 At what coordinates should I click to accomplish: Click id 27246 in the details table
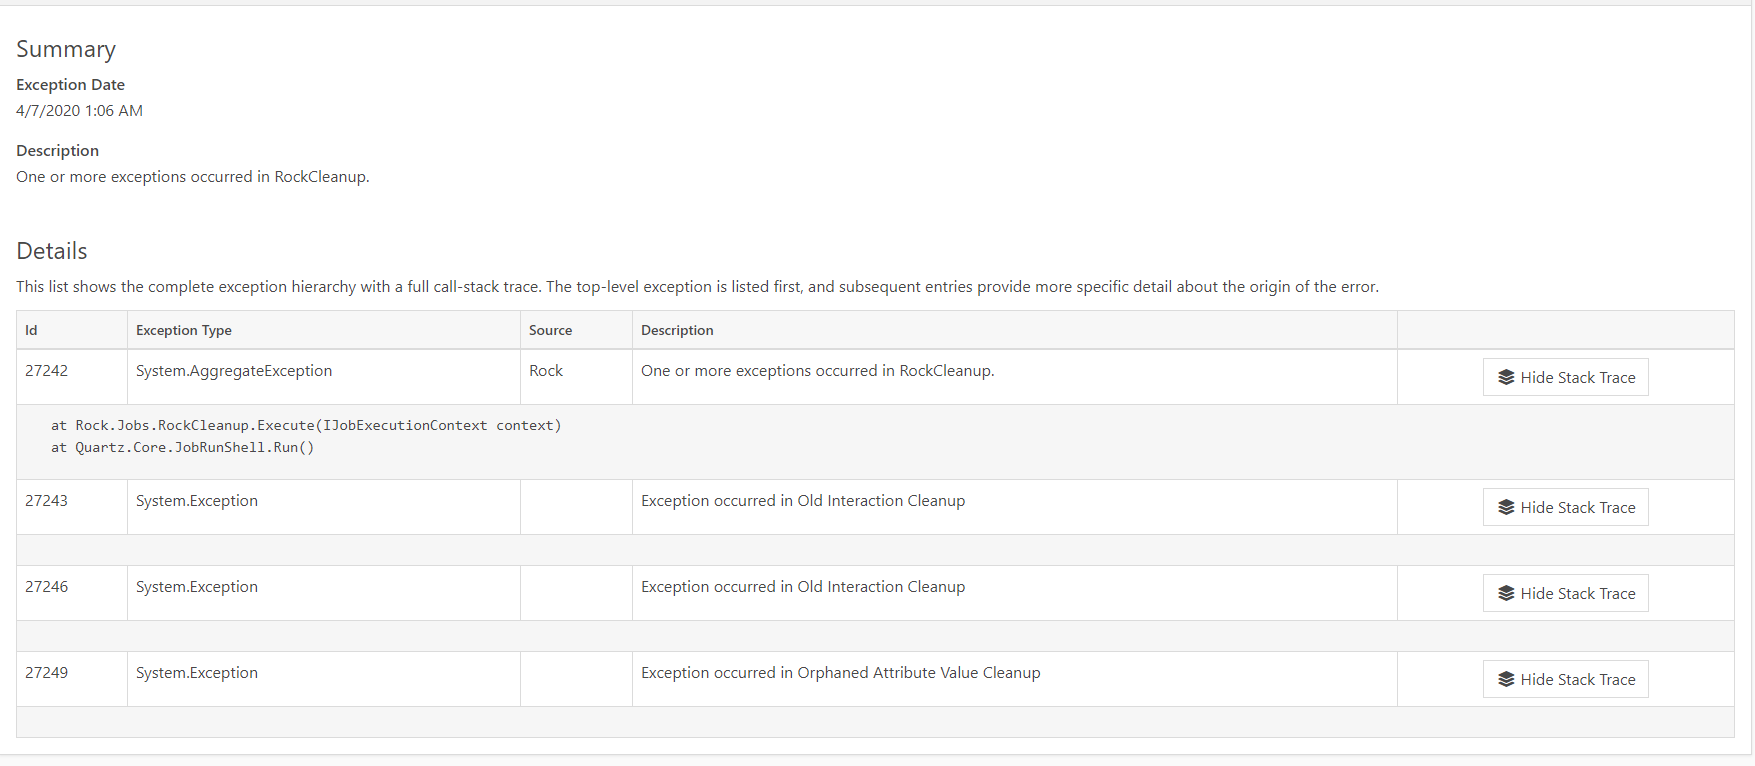tap(47, 586)
